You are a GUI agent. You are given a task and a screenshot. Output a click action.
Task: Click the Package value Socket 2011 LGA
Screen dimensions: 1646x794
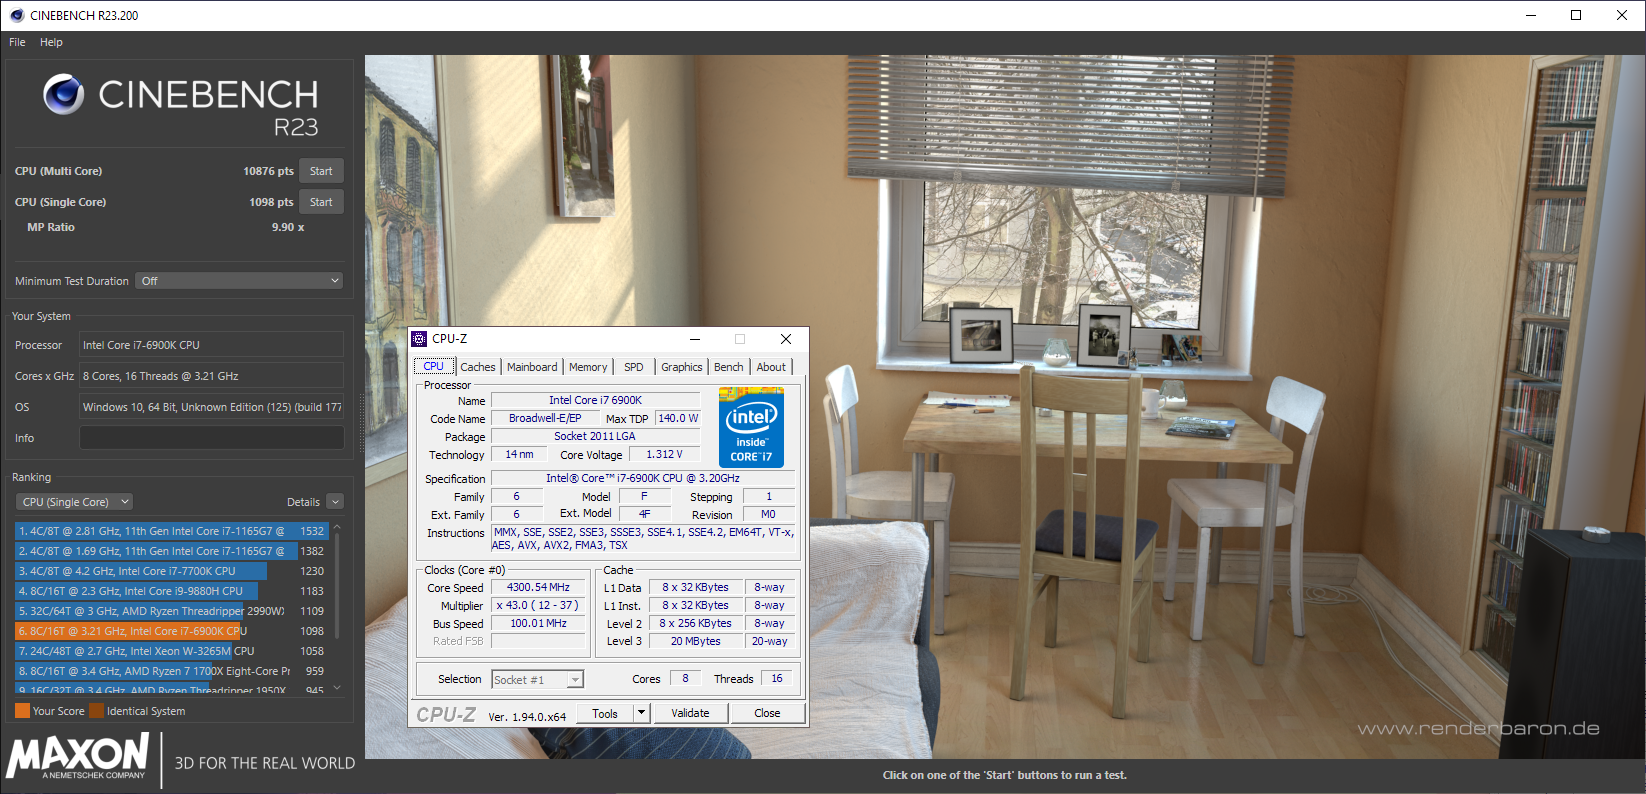click(595, 436)
